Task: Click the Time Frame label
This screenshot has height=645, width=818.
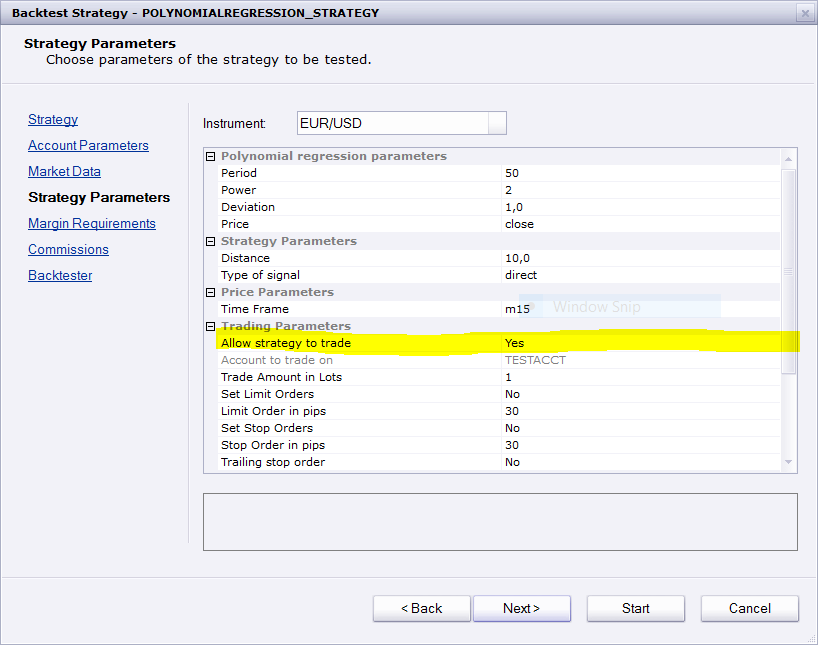Action: point(255,309)
